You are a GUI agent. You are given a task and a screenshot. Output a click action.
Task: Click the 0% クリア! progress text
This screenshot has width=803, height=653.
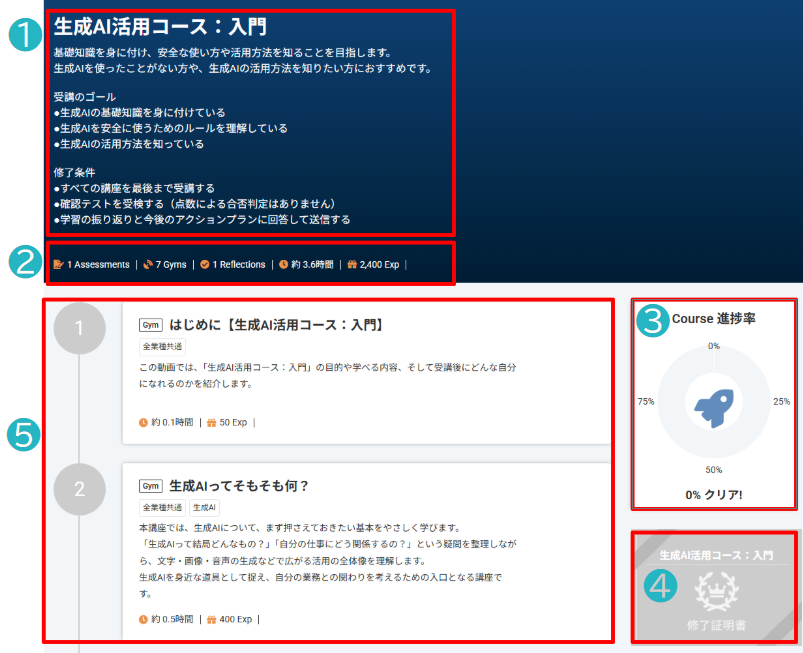[x=714, y=495]
